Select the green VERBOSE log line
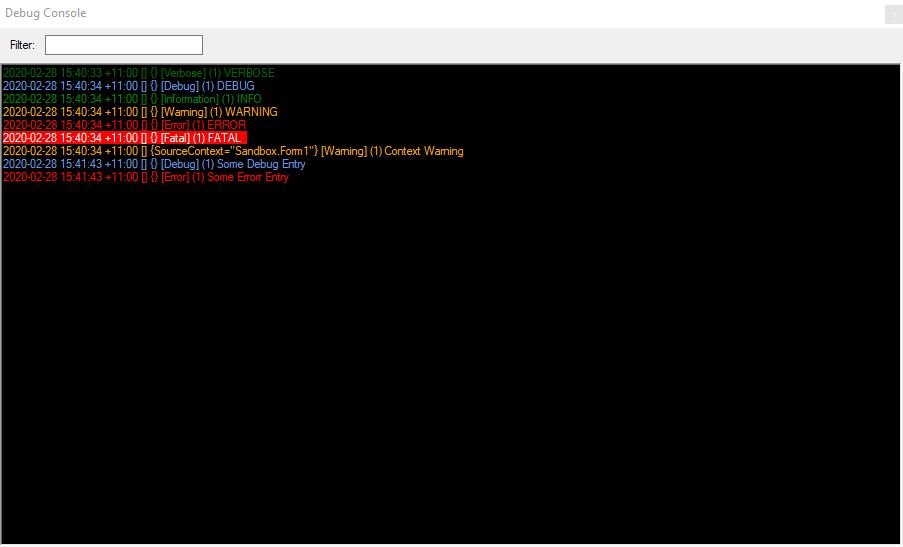Image resolution: width=903 pixels, height=547 pixels. coord(138,73)
